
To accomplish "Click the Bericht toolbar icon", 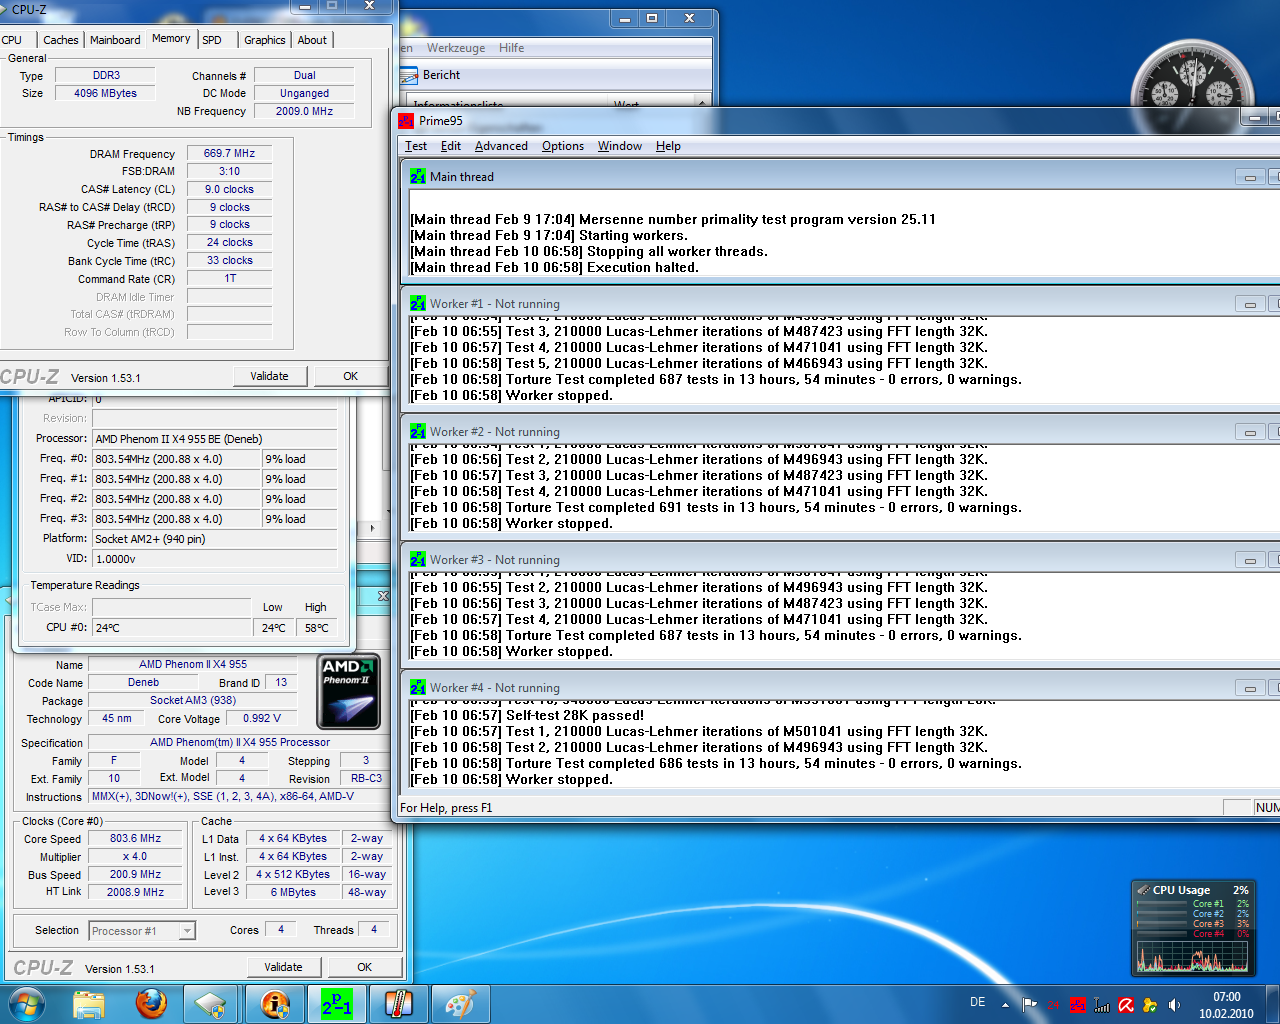I will coord(409,75).
